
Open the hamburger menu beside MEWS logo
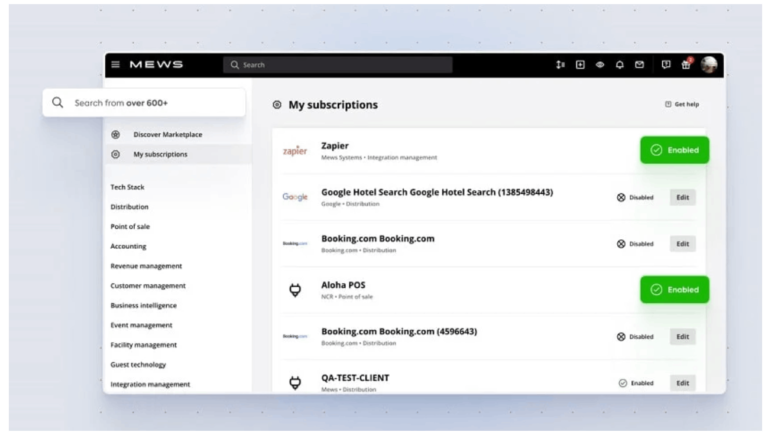tap(116, 65)
